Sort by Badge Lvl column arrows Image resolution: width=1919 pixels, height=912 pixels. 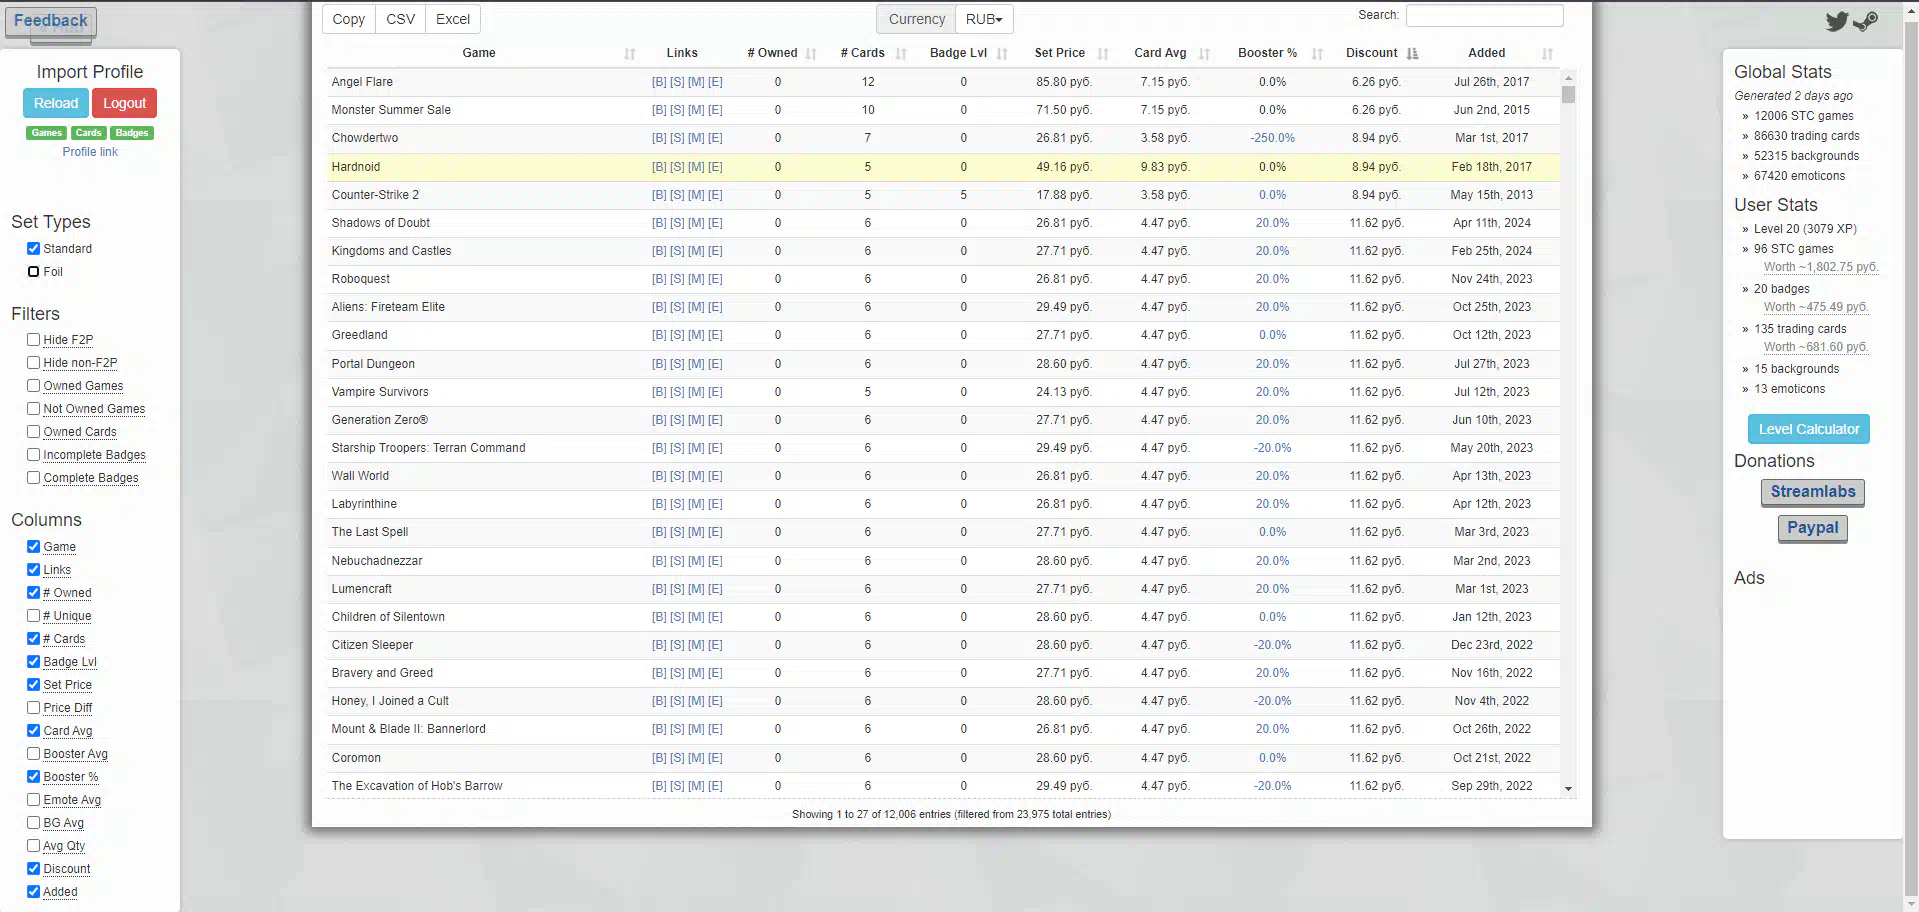pyautogui.click(x=1002, y=54)
